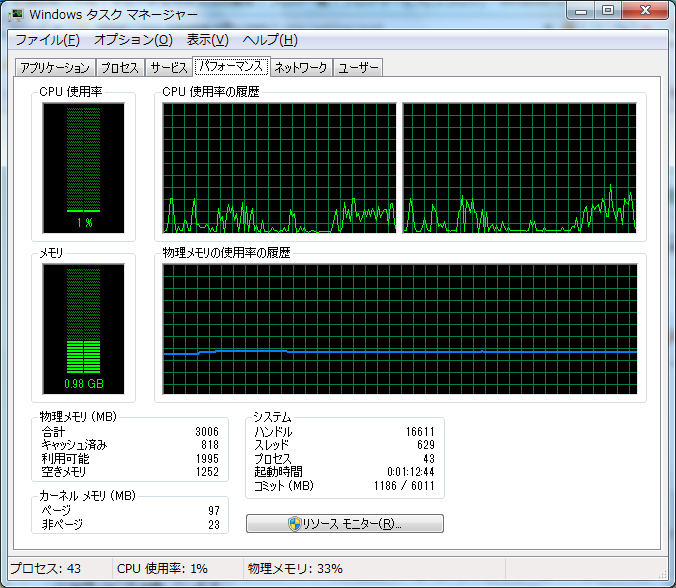
Task: Maximize the Task Manager window
Action: (x=608, y=11)
